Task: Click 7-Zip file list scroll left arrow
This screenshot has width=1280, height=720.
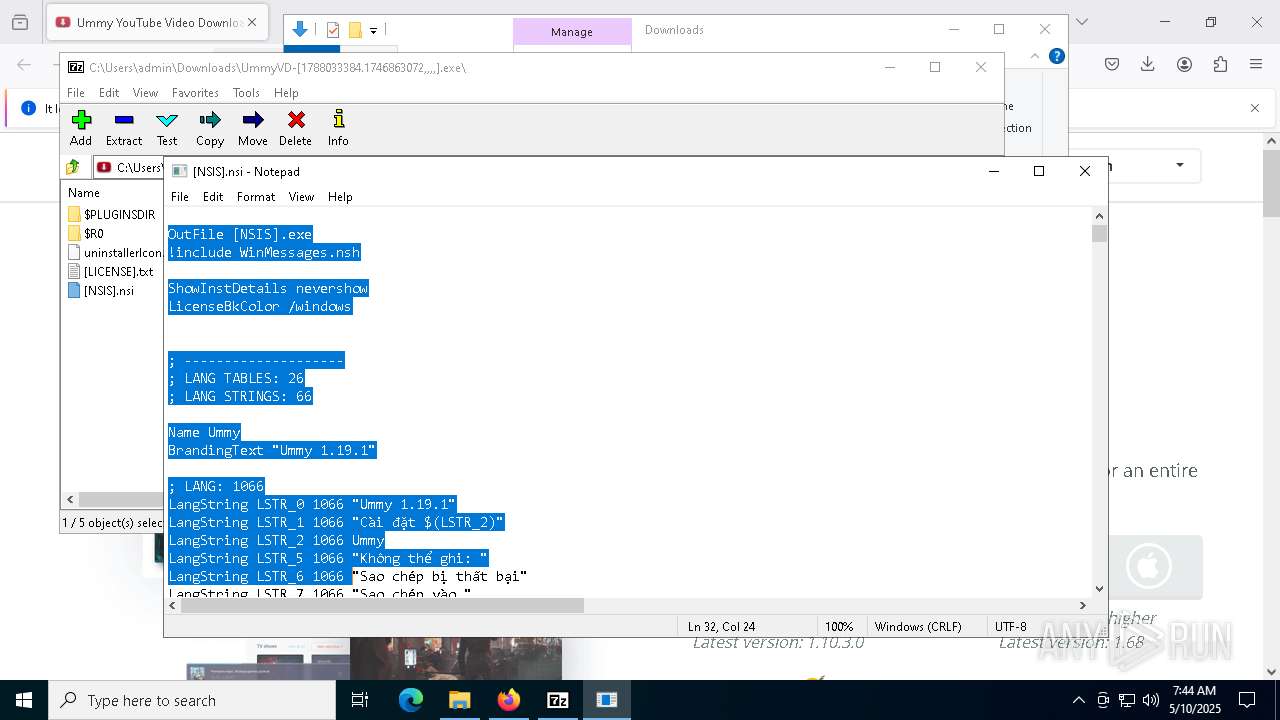Action: 70,499
